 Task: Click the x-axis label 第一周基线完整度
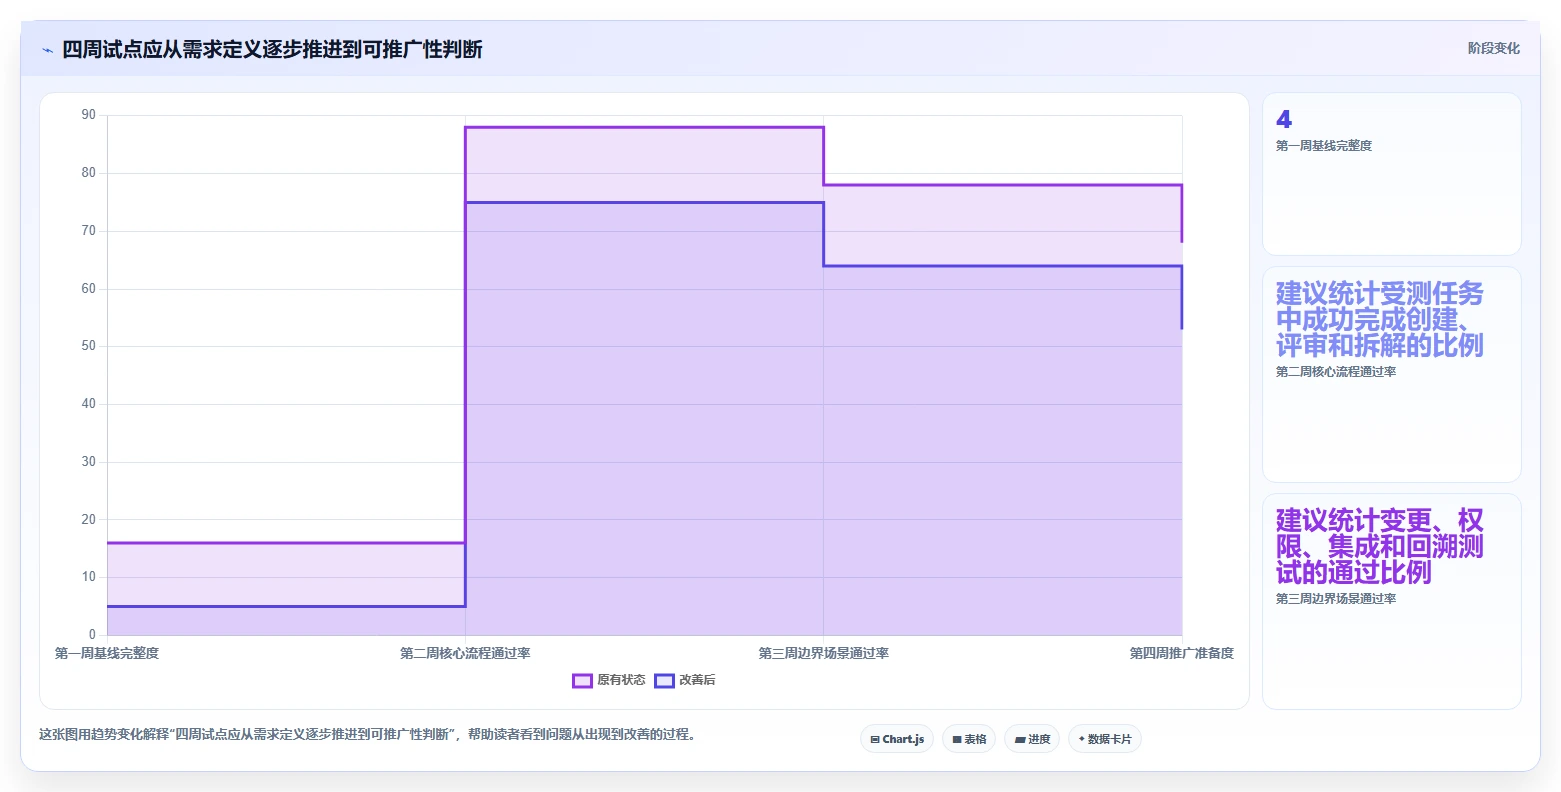[107, 653]
